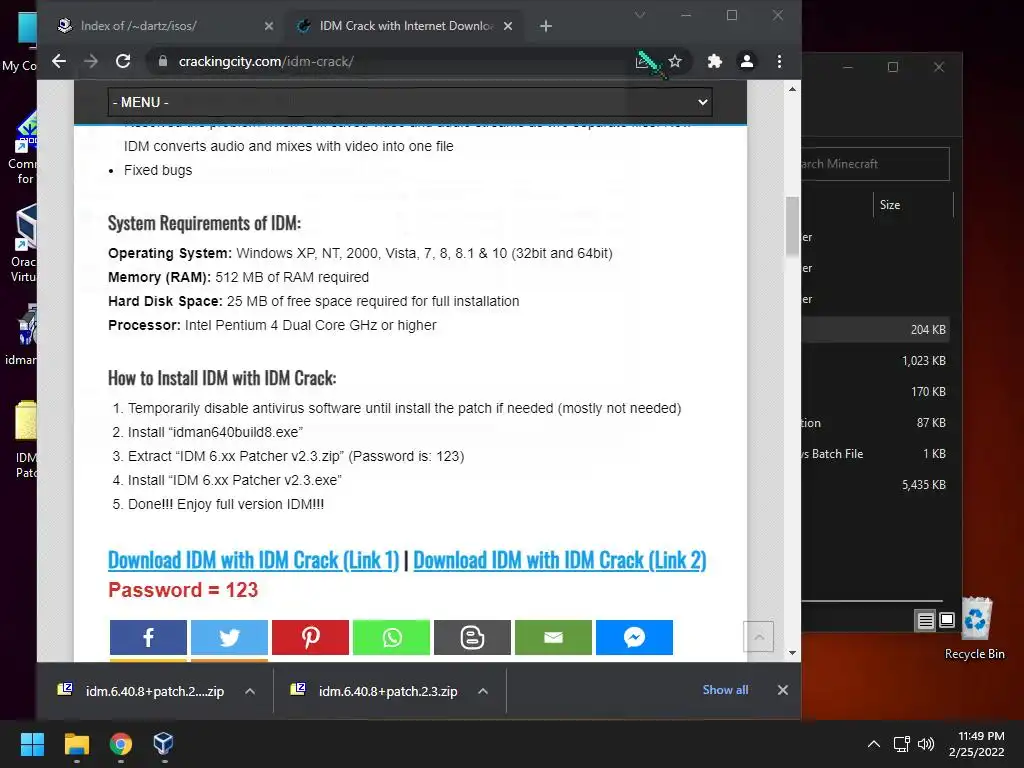The width and height of the screenshot is (1024, 768).
Task: Click the address bar showing crackingcity.com/idm-crack/
Action: [392, 61]
